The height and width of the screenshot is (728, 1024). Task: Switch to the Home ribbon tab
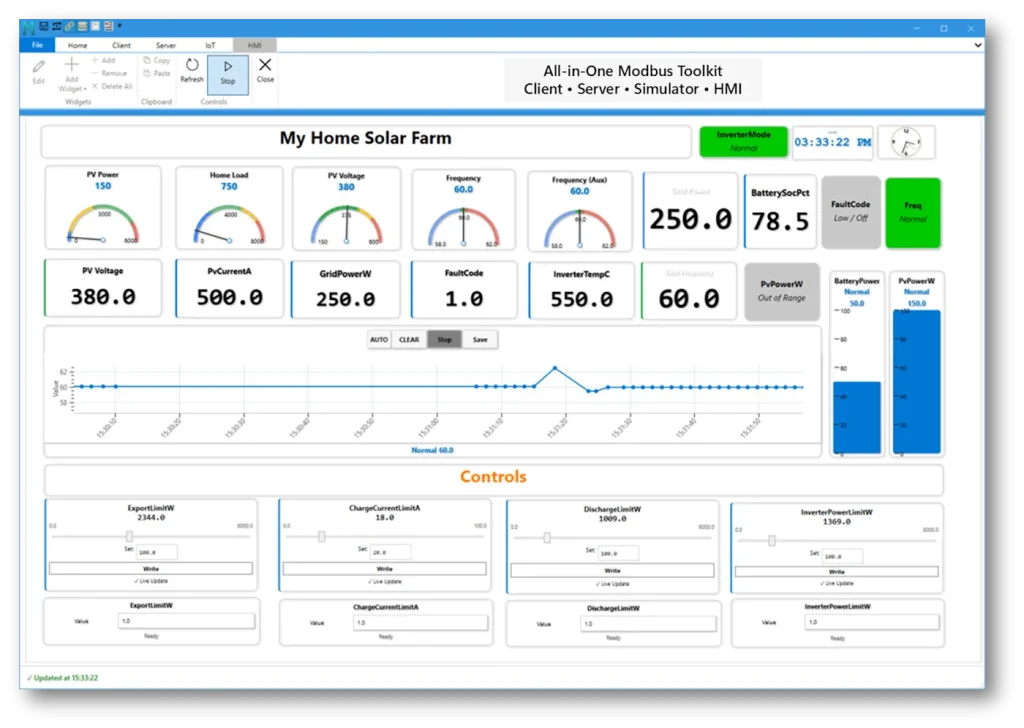77,45
